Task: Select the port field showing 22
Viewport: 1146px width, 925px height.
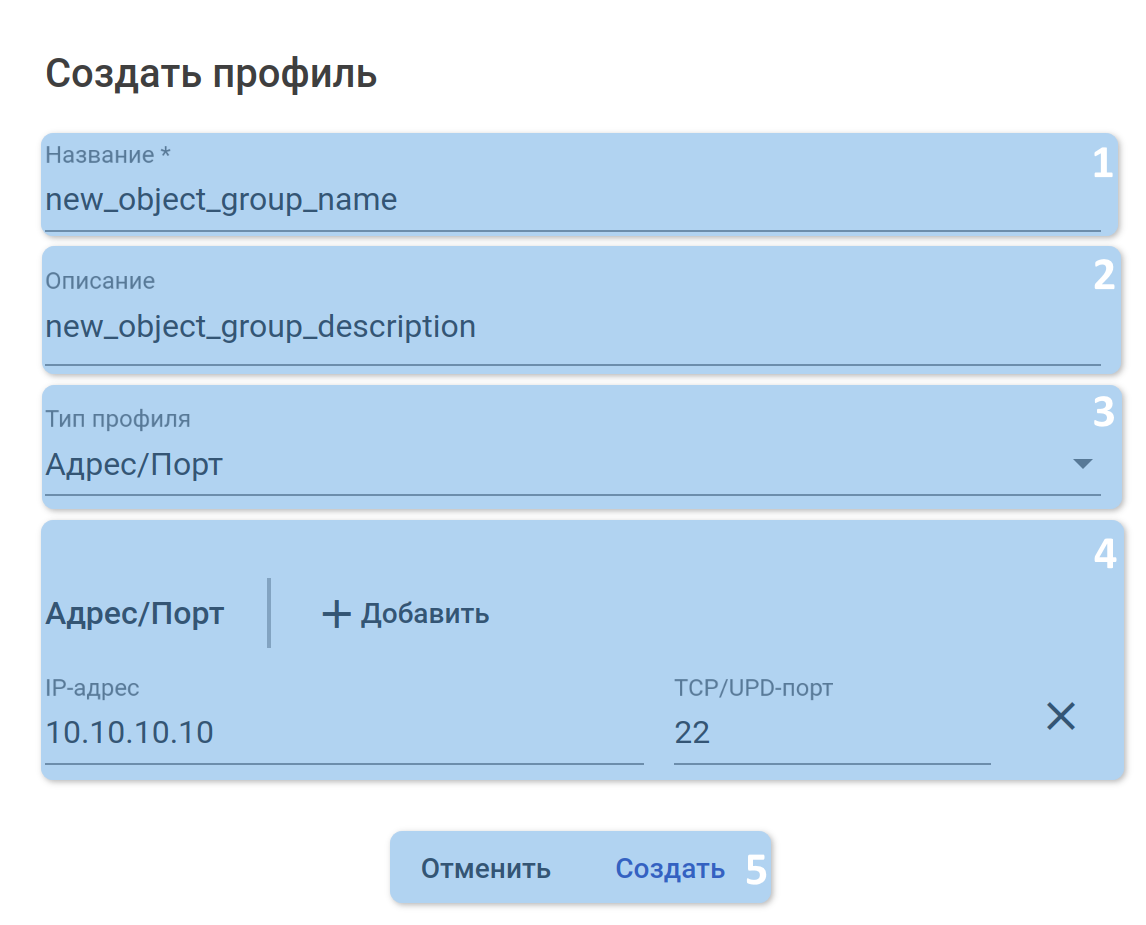Action: [x=830, y=733]
